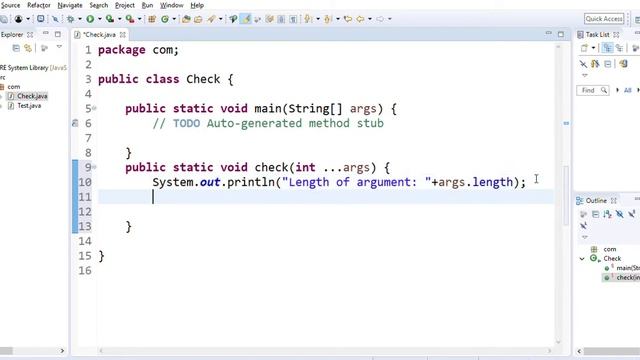Click the Previous Annotation icon
Image resolution: width=640 pixels, height=360 pixels.
click(x=328, y=19)
